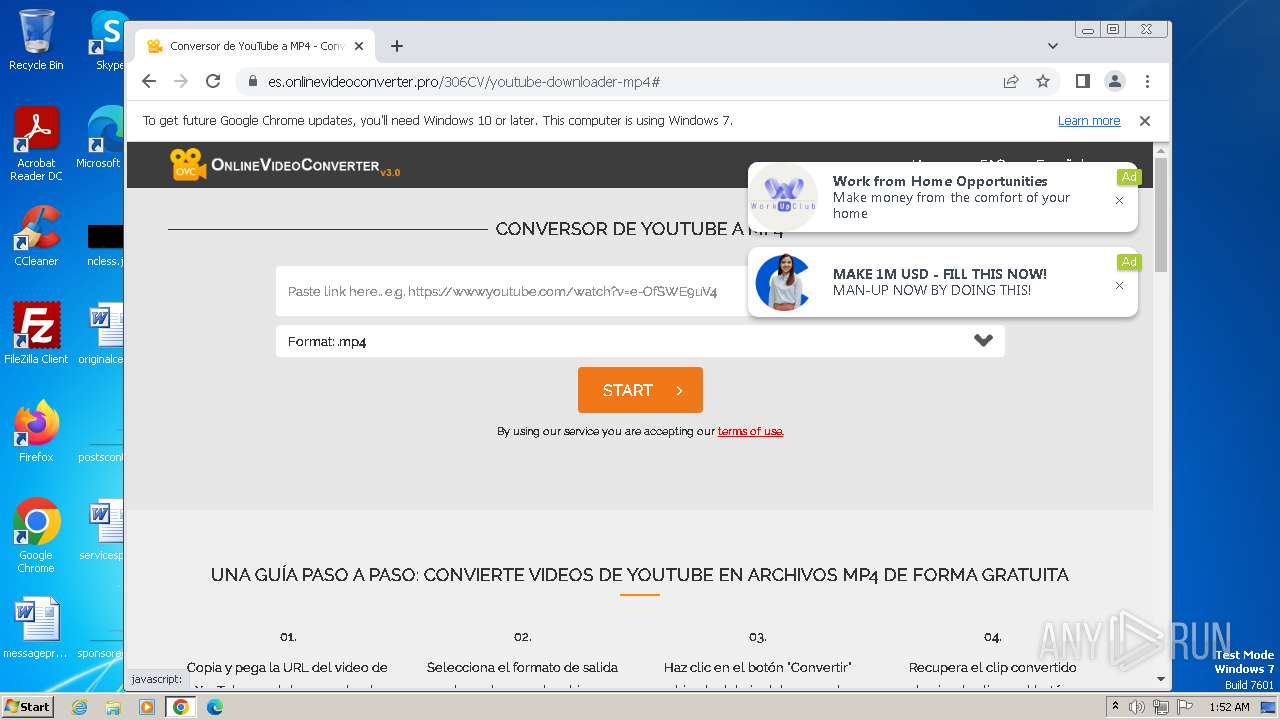
Task: Open the originalce Word document icon
Action: tap(102, 335)
